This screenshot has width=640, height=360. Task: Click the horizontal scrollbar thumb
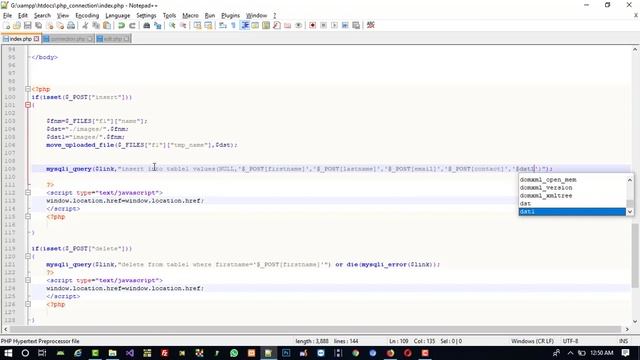315,329
